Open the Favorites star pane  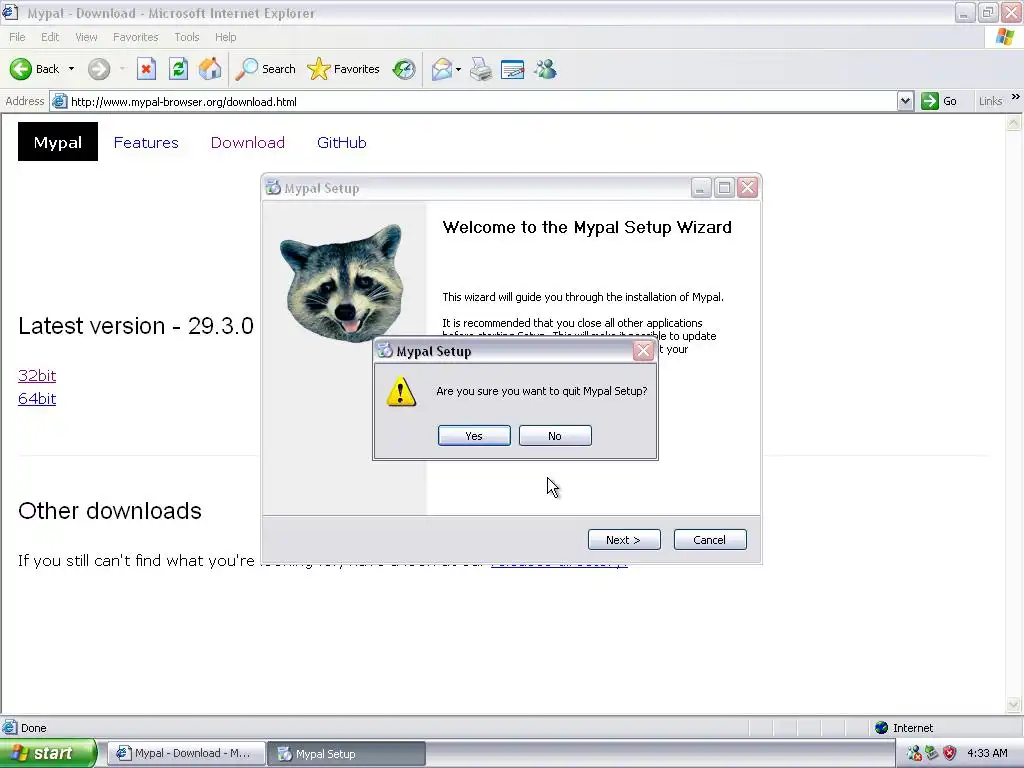[x=344, y=69]
